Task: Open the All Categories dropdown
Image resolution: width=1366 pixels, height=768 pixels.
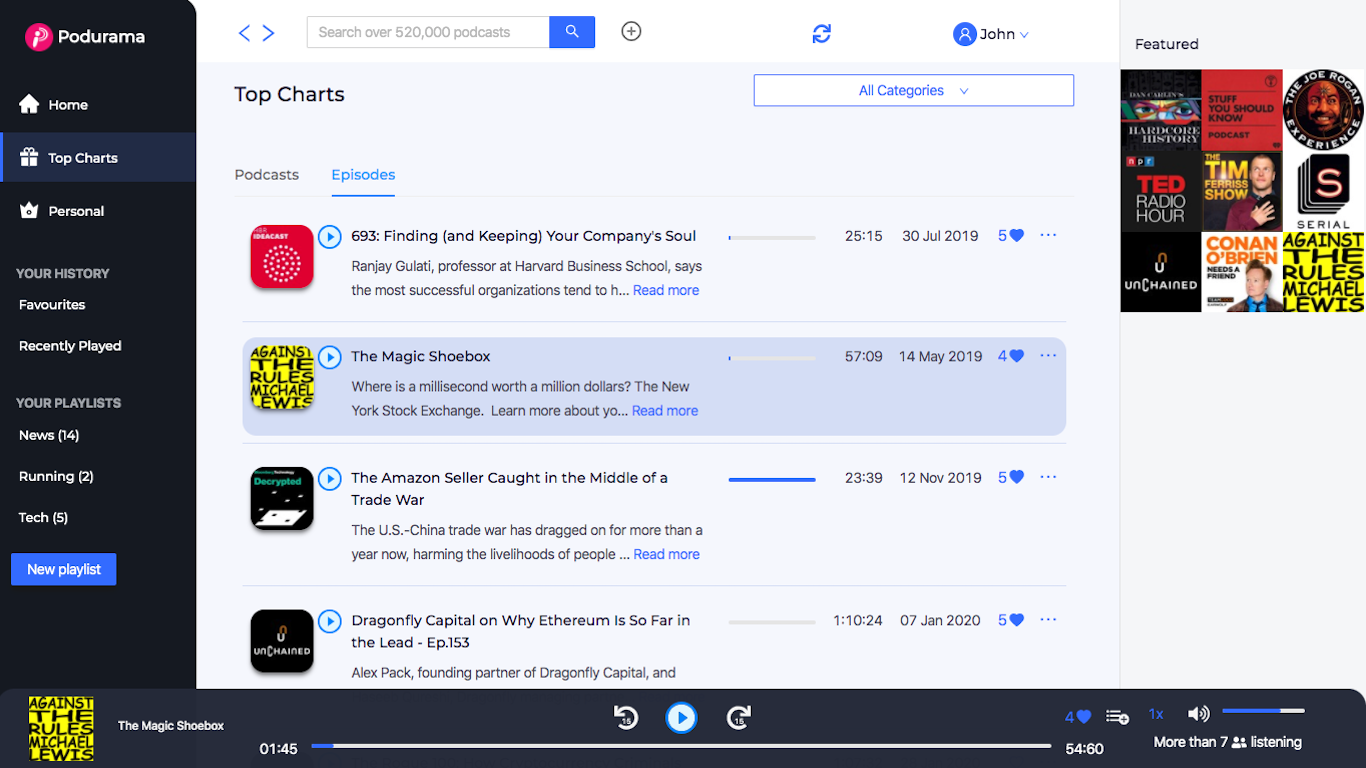Action: click(913, 90)
